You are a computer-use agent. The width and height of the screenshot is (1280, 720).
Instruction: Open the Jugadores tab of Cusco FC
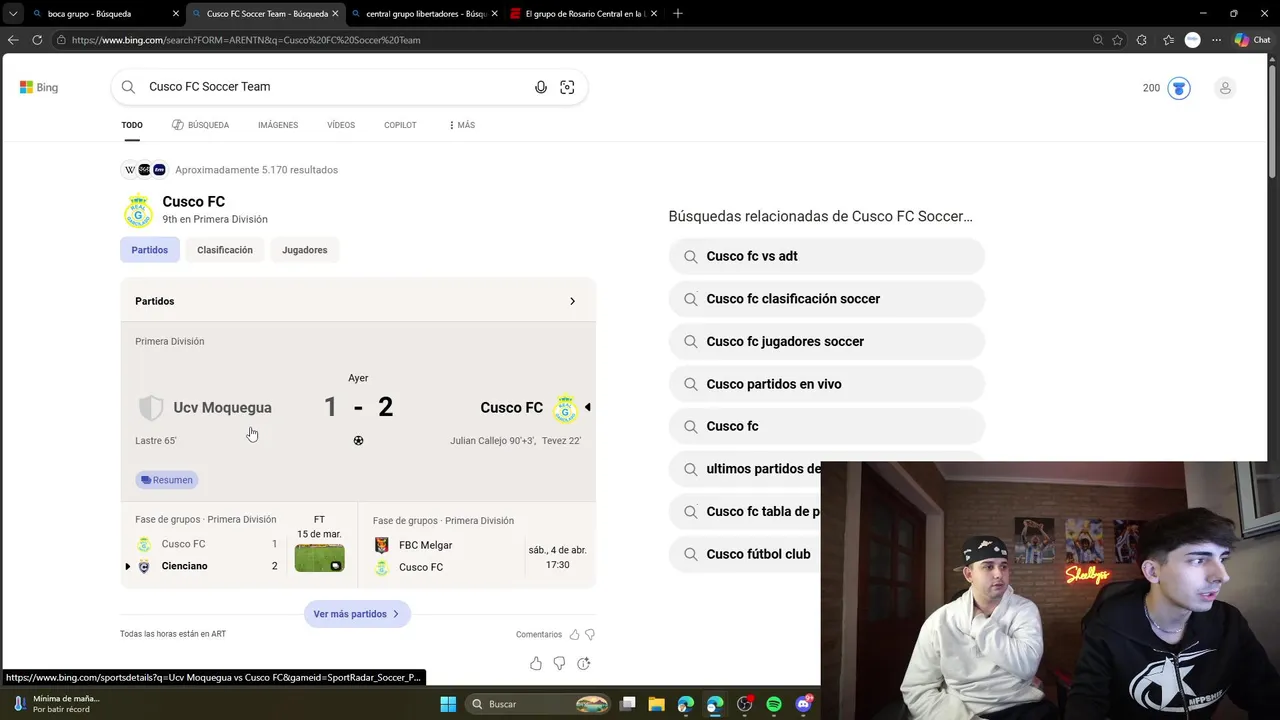tap(305, 250)
